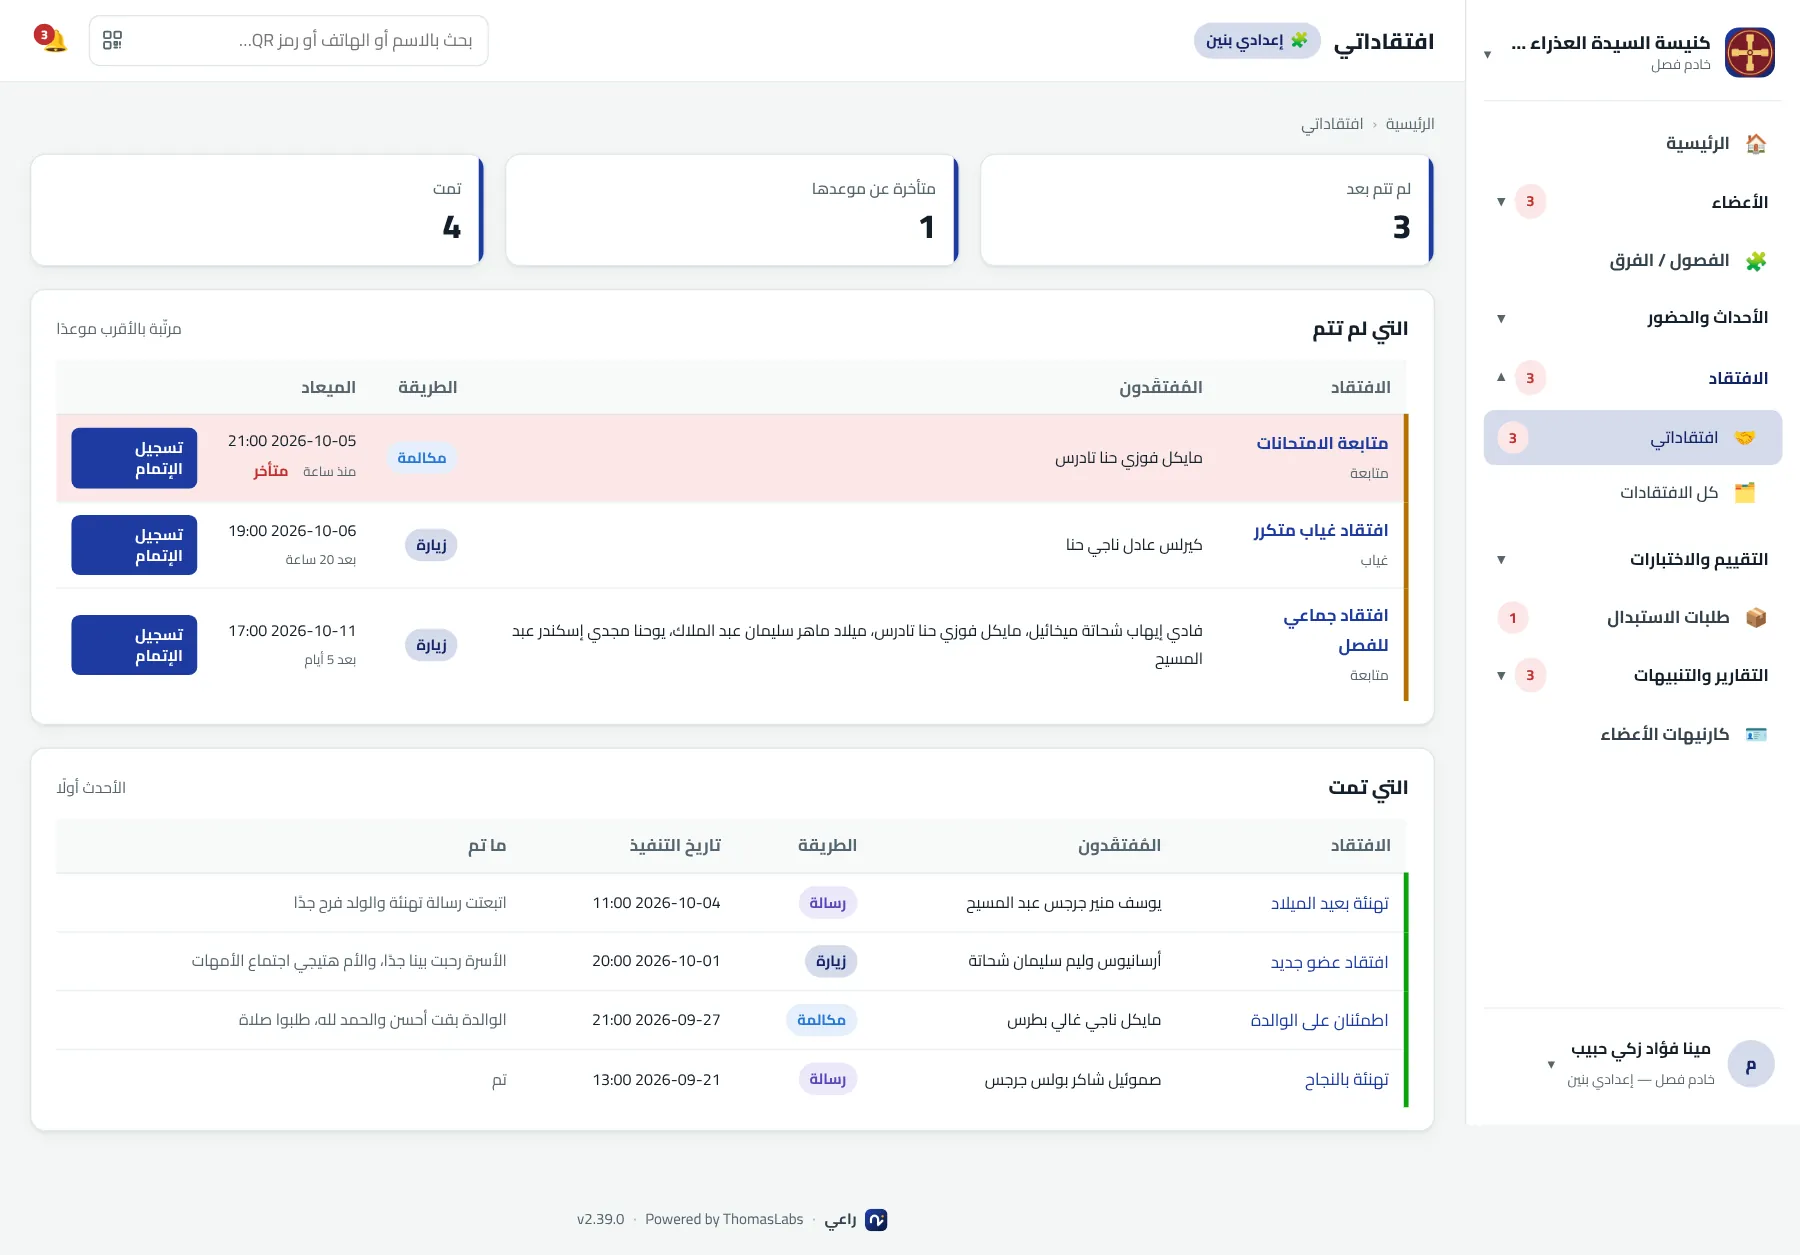Register completion for متابعة الامتحانات row
Viewport: 1800px width, 1255px height.
tap(134, 458)
